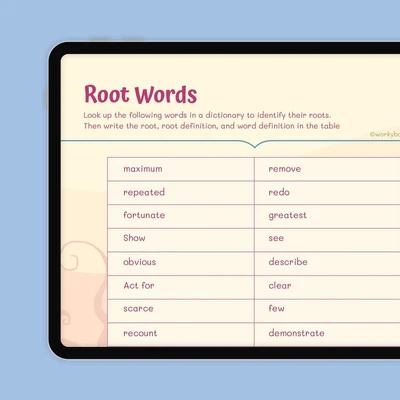The width and height of the screenshot is (400, 400).
Task: Select the word describe
Action: 288,262
